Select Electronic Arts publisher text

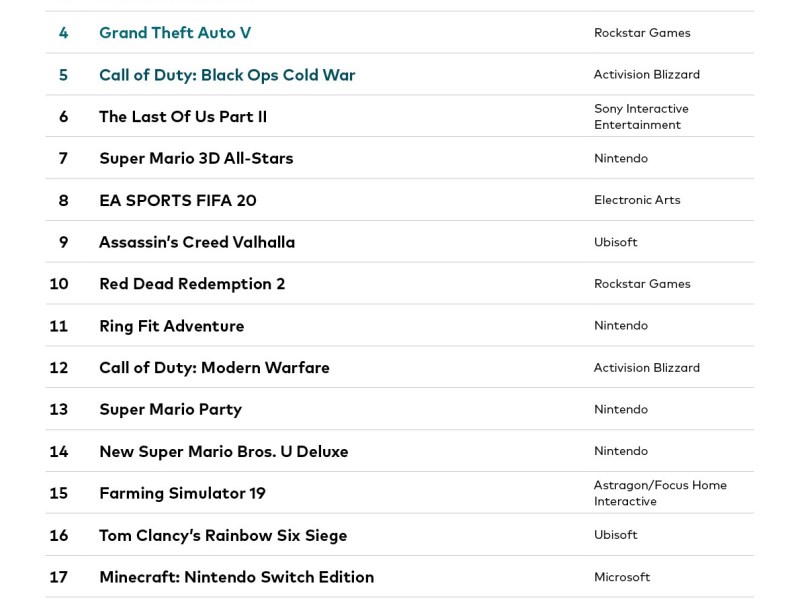[637, 200]
